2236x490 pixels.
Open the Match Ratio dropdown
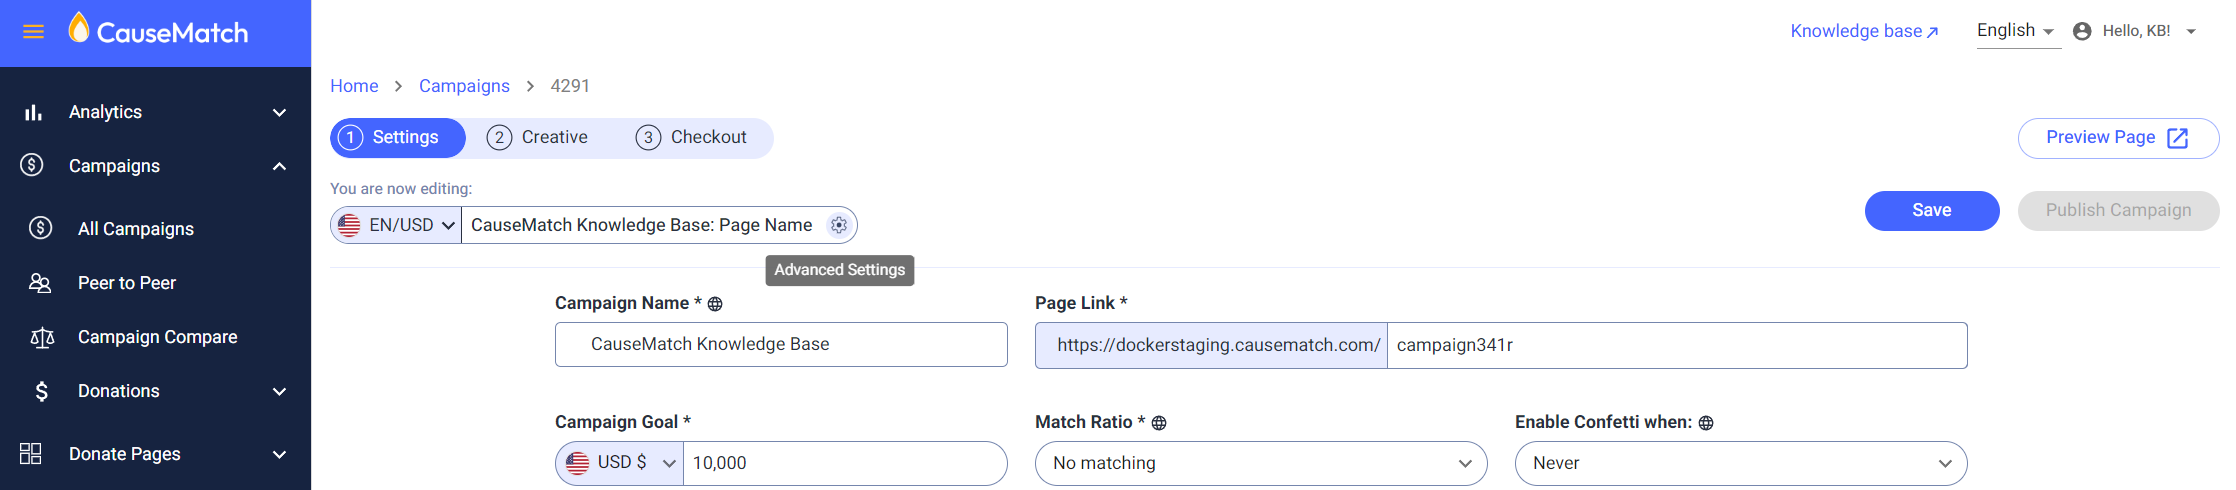click(1260, 463)
